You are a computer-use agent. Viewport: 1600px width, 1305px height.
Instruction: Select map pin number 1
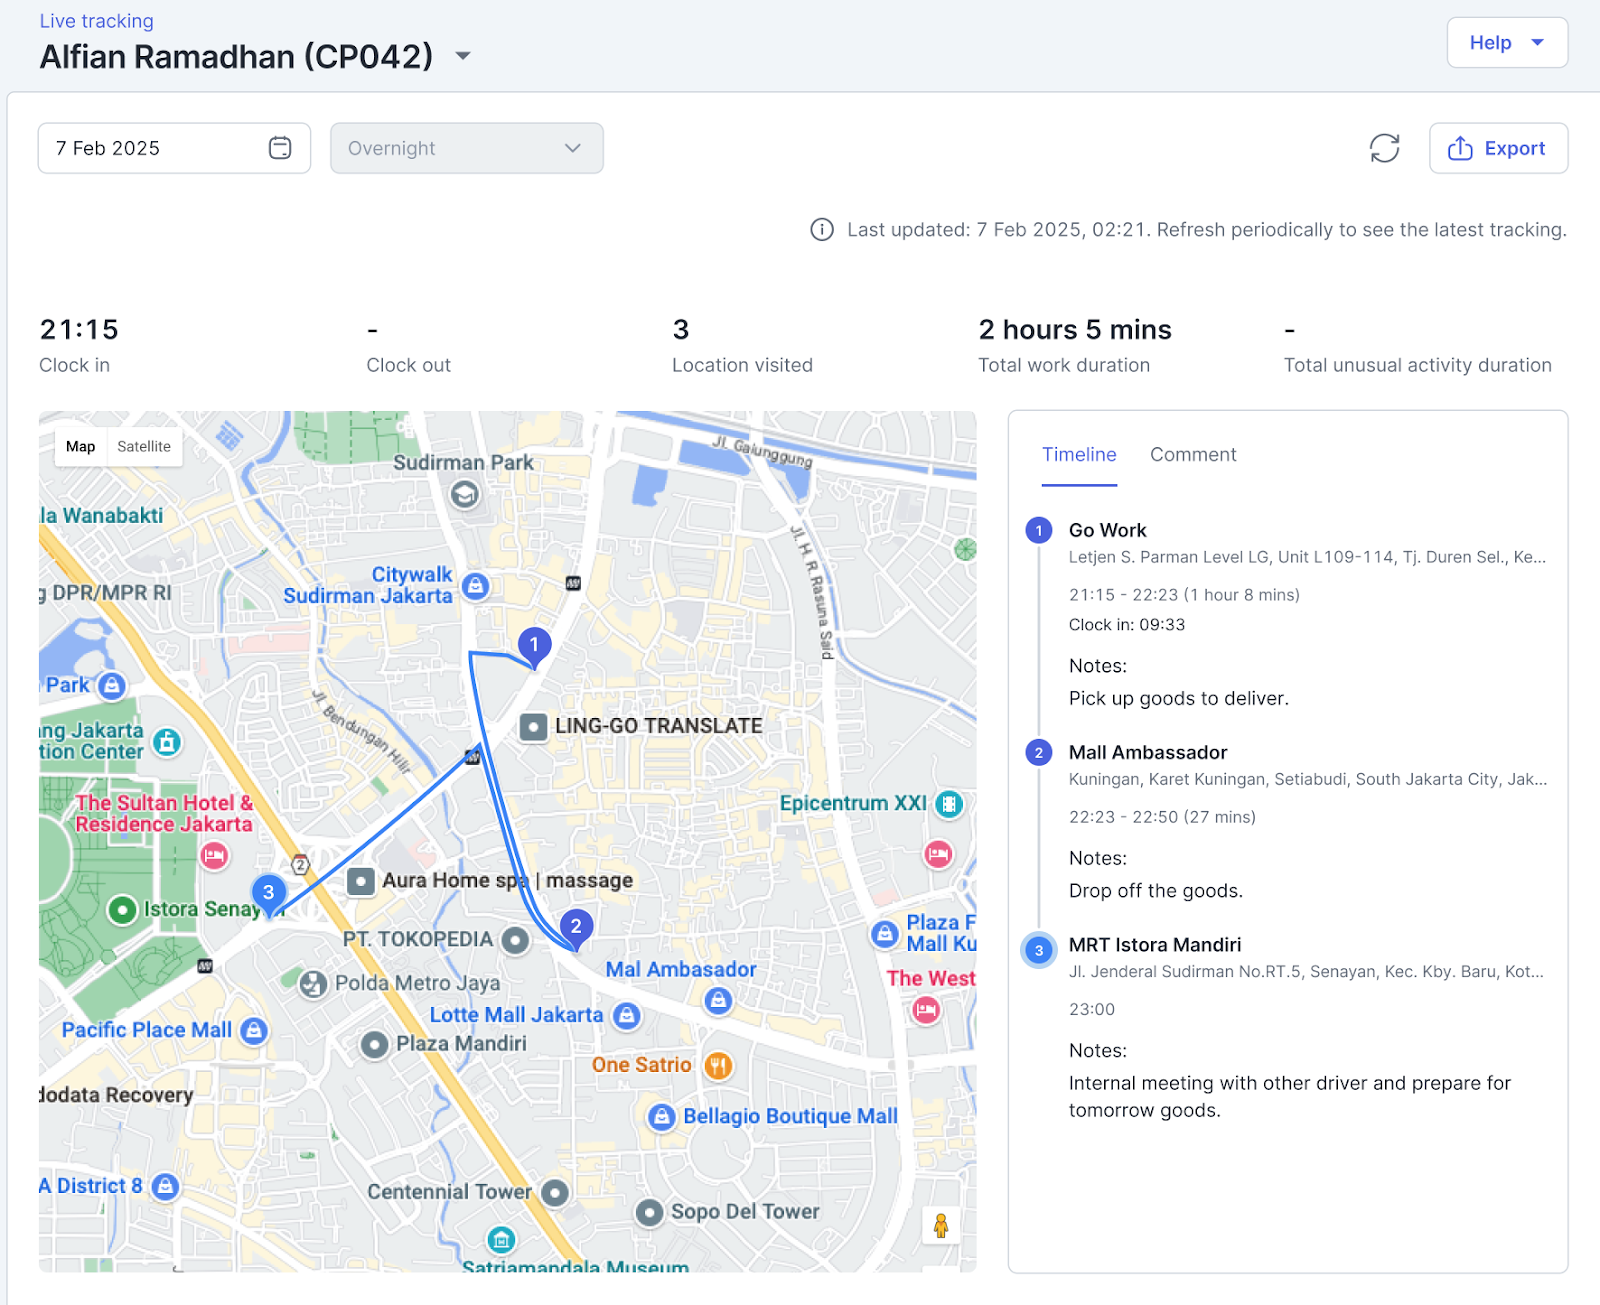pos(534,646)
